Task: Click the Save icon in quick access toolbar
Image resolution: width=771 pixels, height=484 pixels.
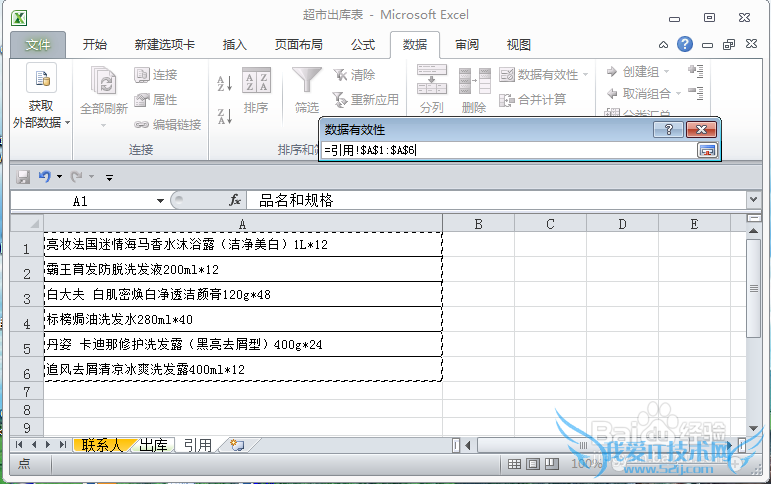Action: pos(23,177)
